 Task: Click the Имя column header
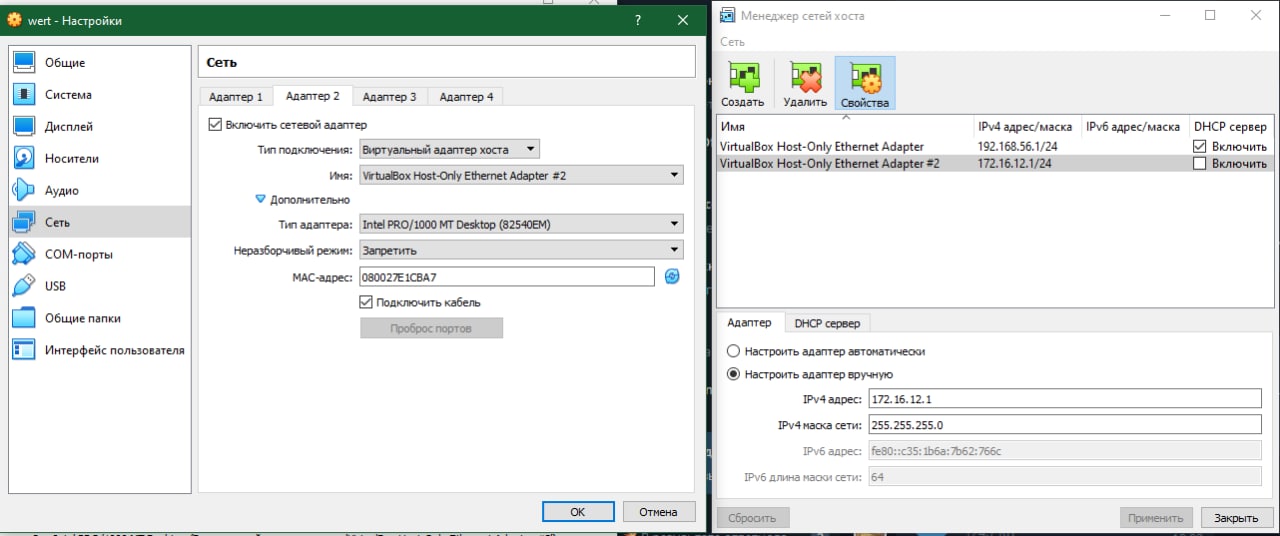point(845,127)
